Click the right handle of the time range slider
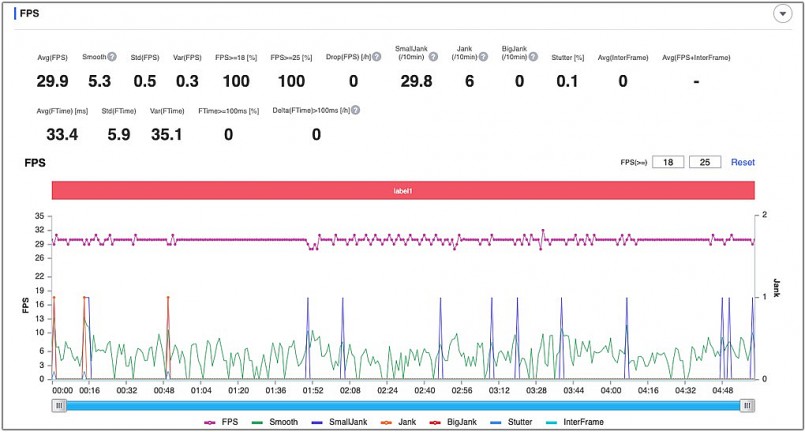 pyautogui.click(x=747, y=405)
